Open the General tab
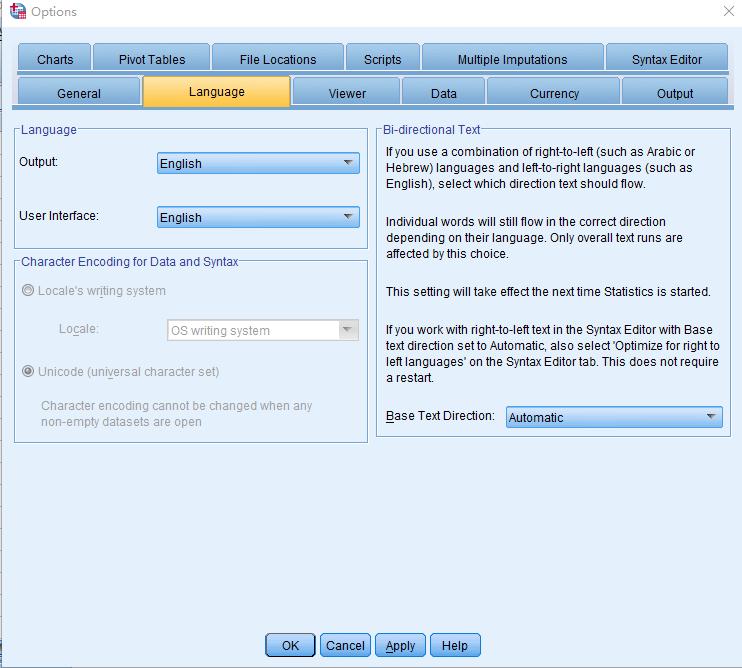 [79, 93]
